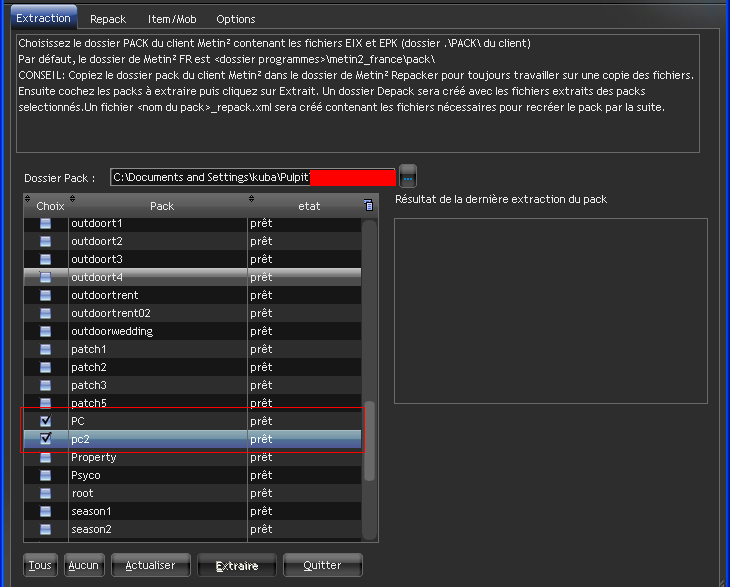
Task: Select the patch2 pack name
Action: (x=89, y=367)
